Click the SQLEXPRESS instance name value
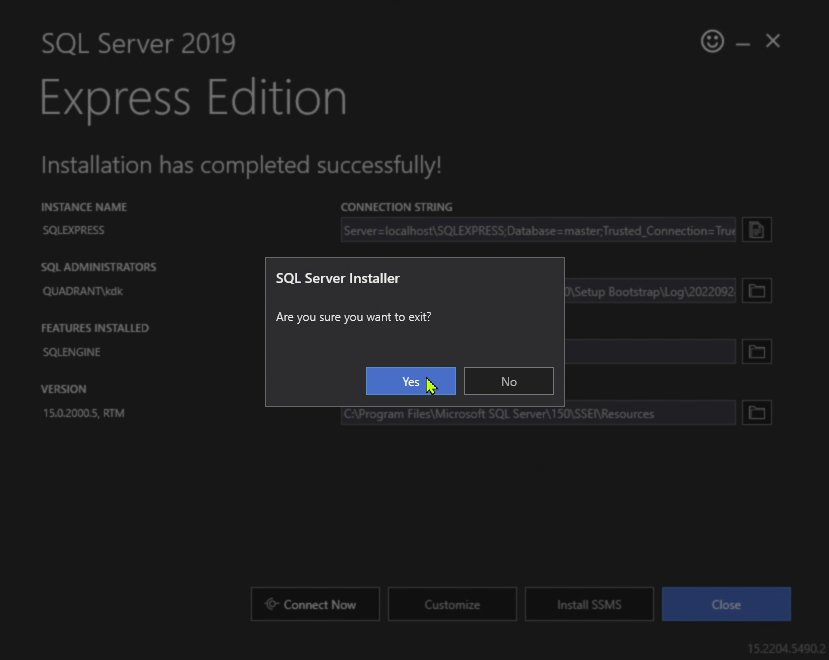The width and height of the screenshot is (829, 660). tap(73, 230)
